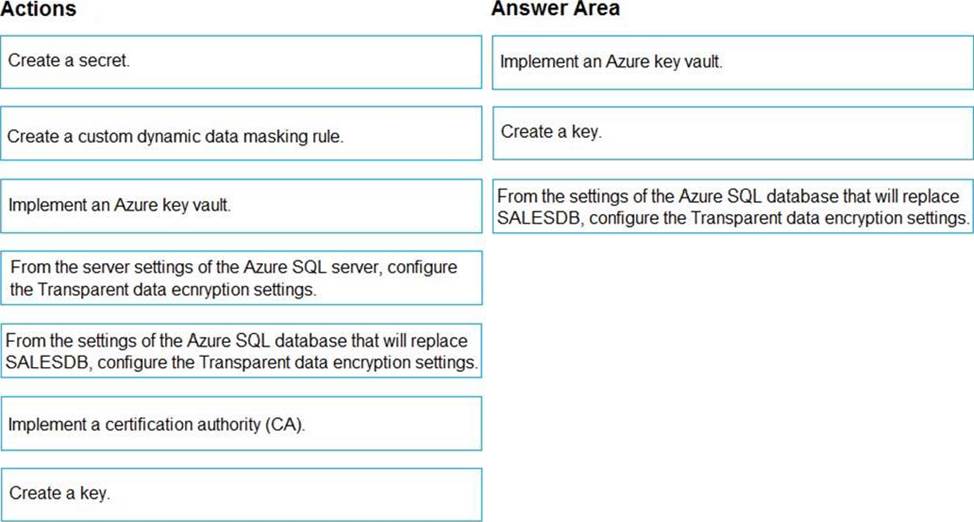Select "Create a key." step in Answer Area

[732, 133]
